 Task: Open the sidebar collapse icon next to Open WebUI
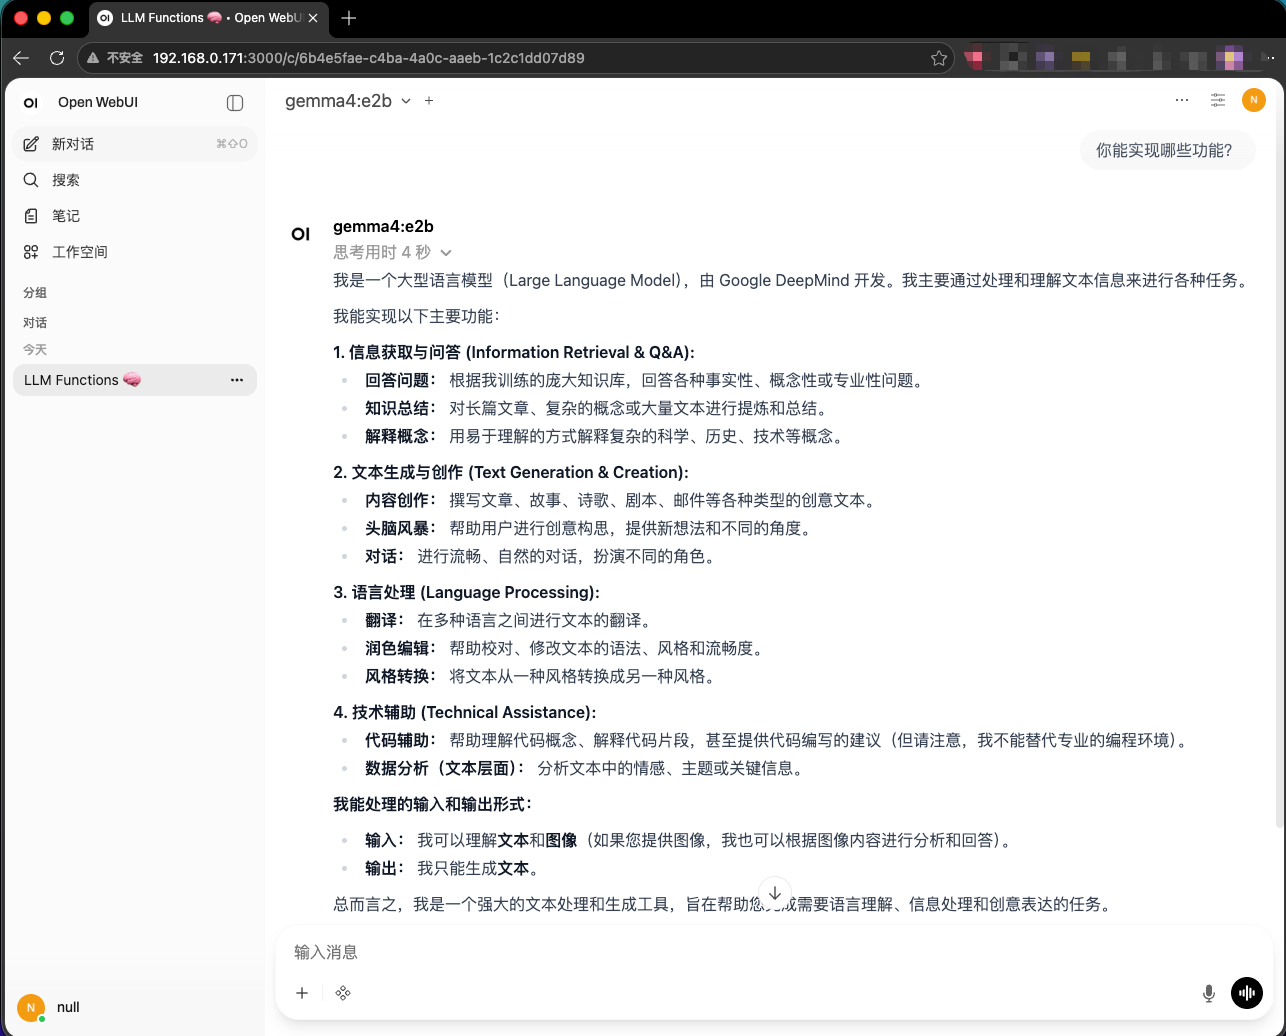pyautogui.click(x=234, y=102)
